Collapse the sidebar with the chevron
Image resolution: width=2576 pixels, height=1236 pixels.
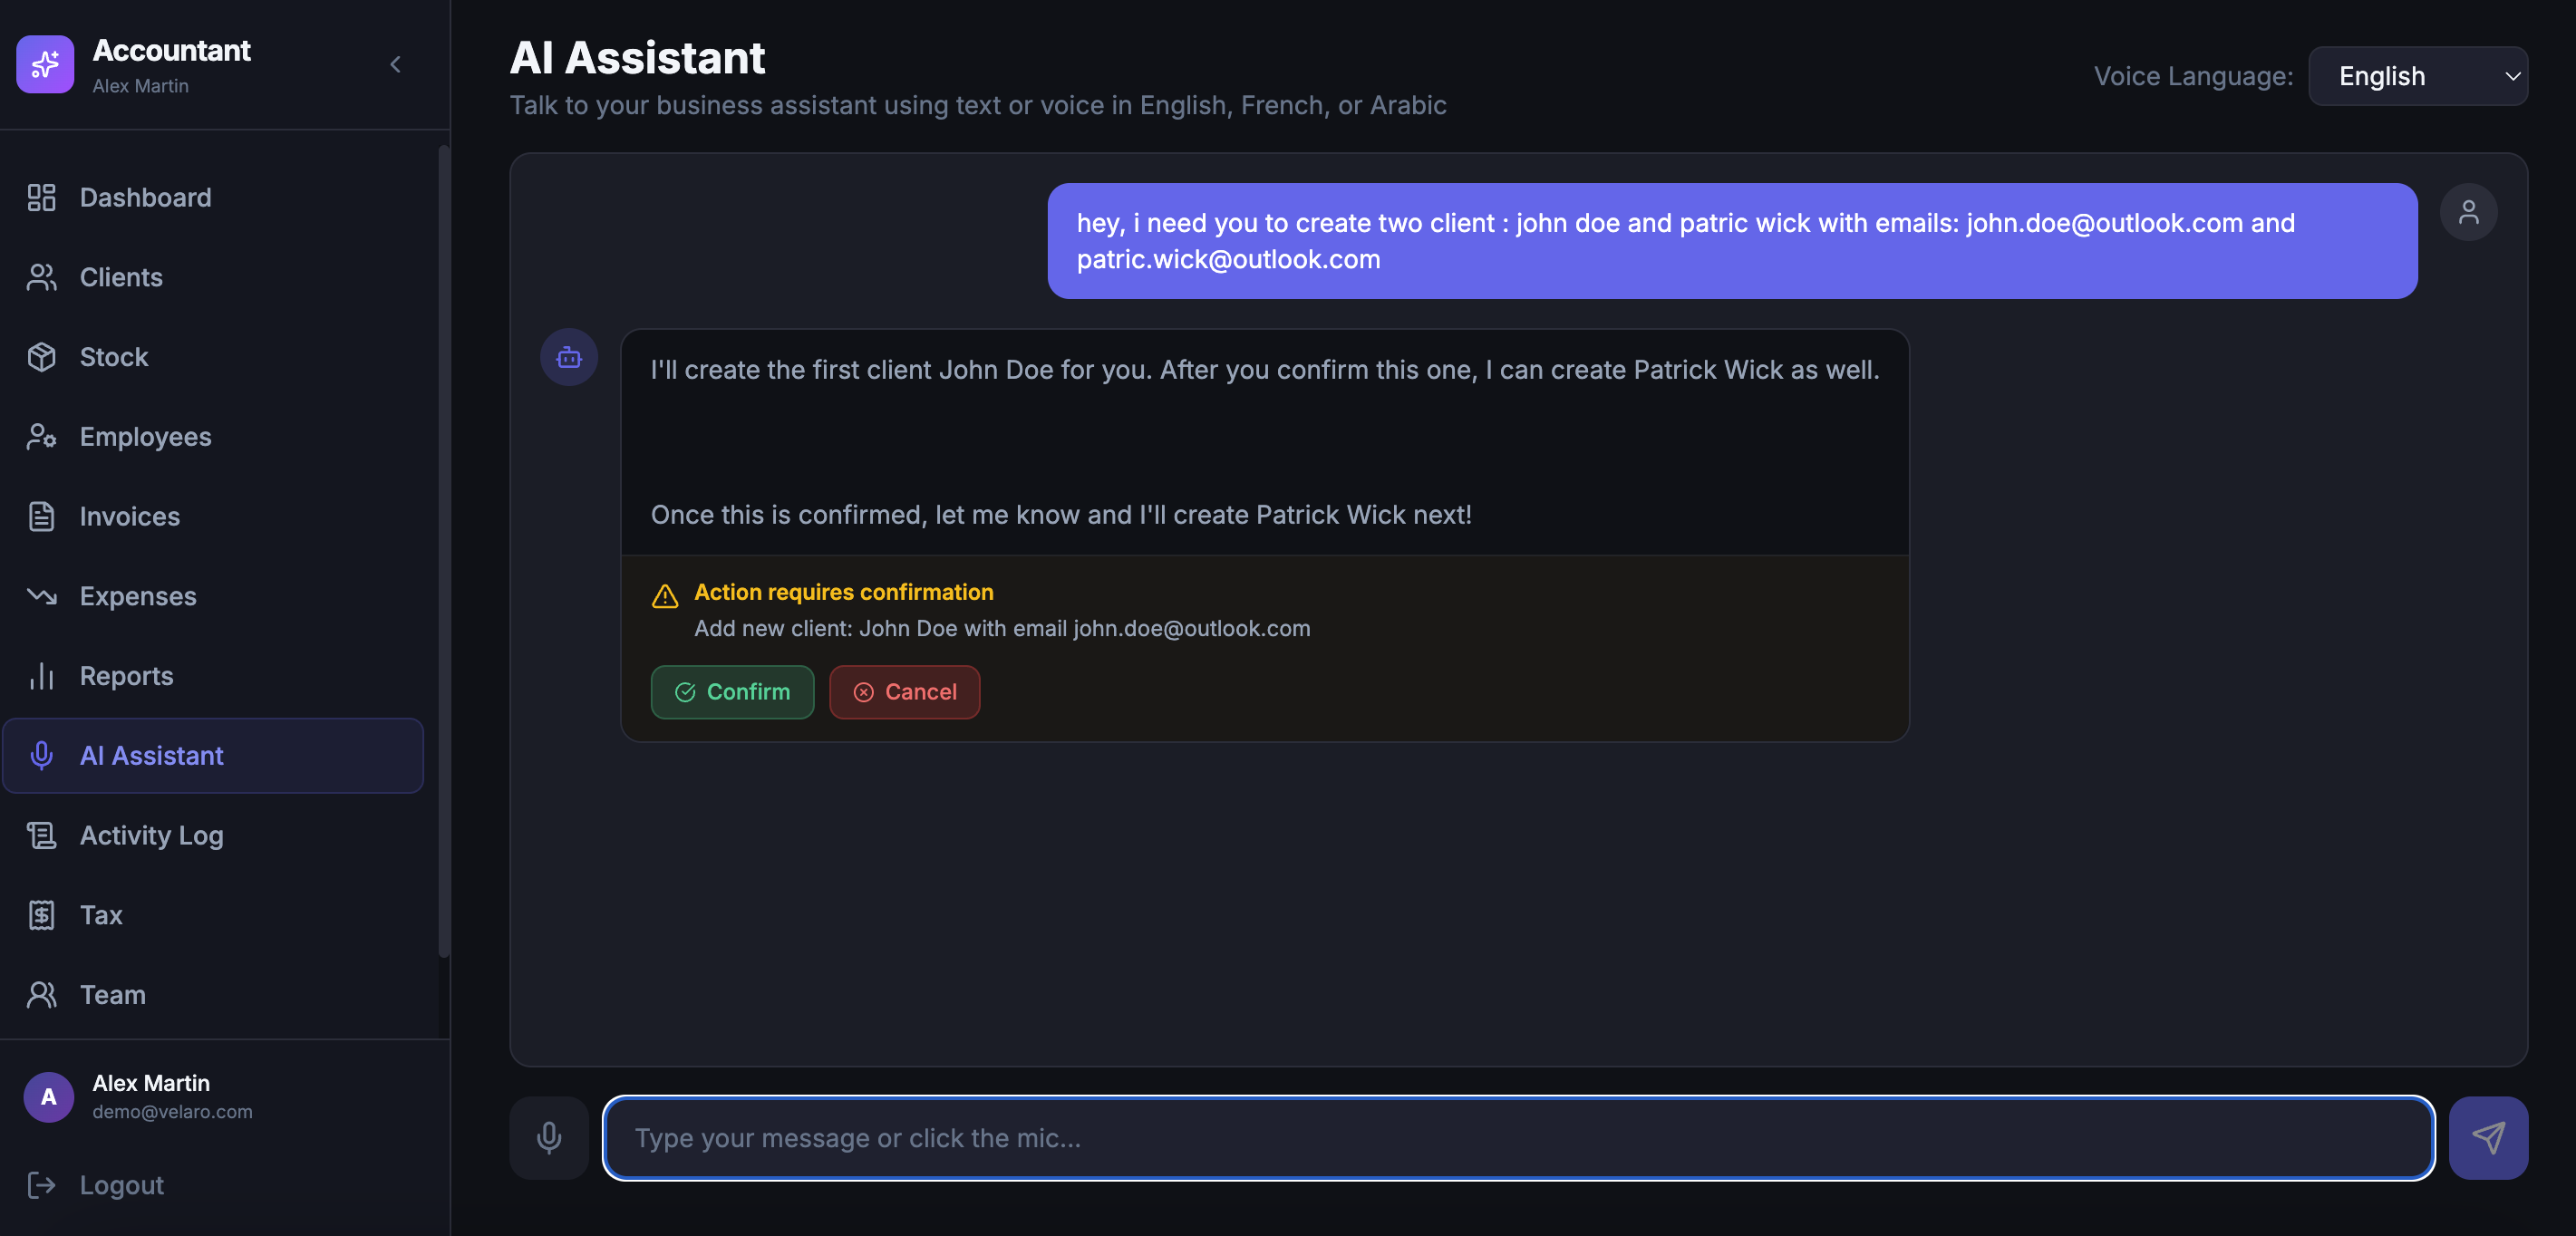coord(396,65)
